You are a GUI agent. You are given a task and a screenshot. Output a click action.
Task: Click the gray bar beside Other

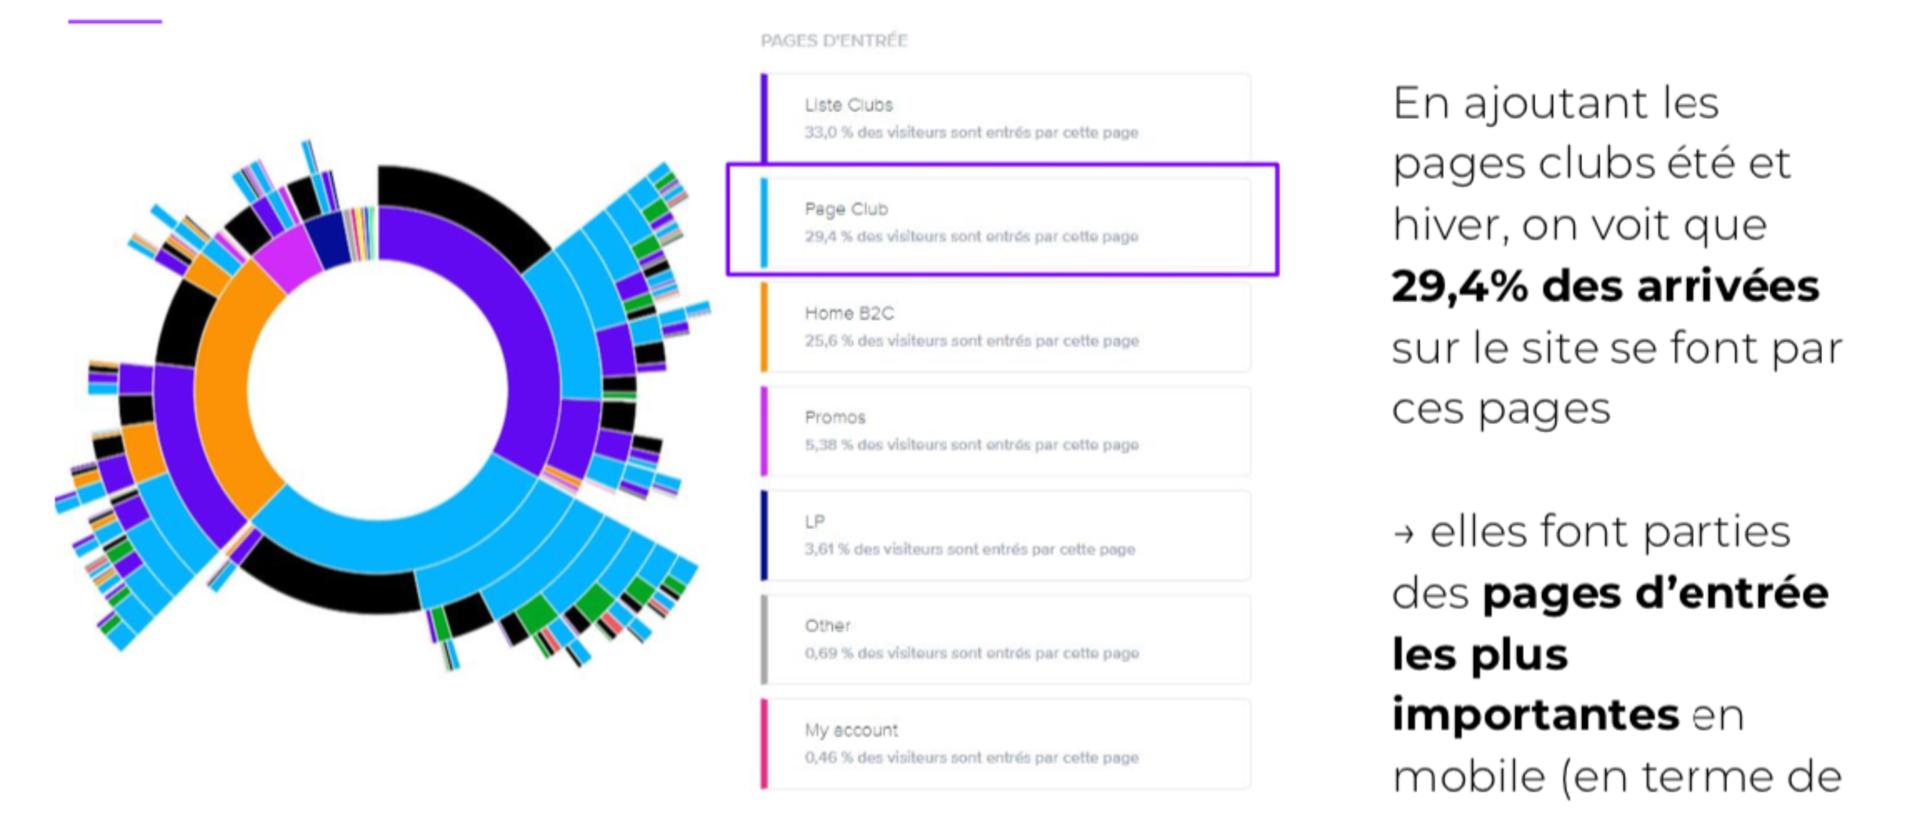click(764, 639)
